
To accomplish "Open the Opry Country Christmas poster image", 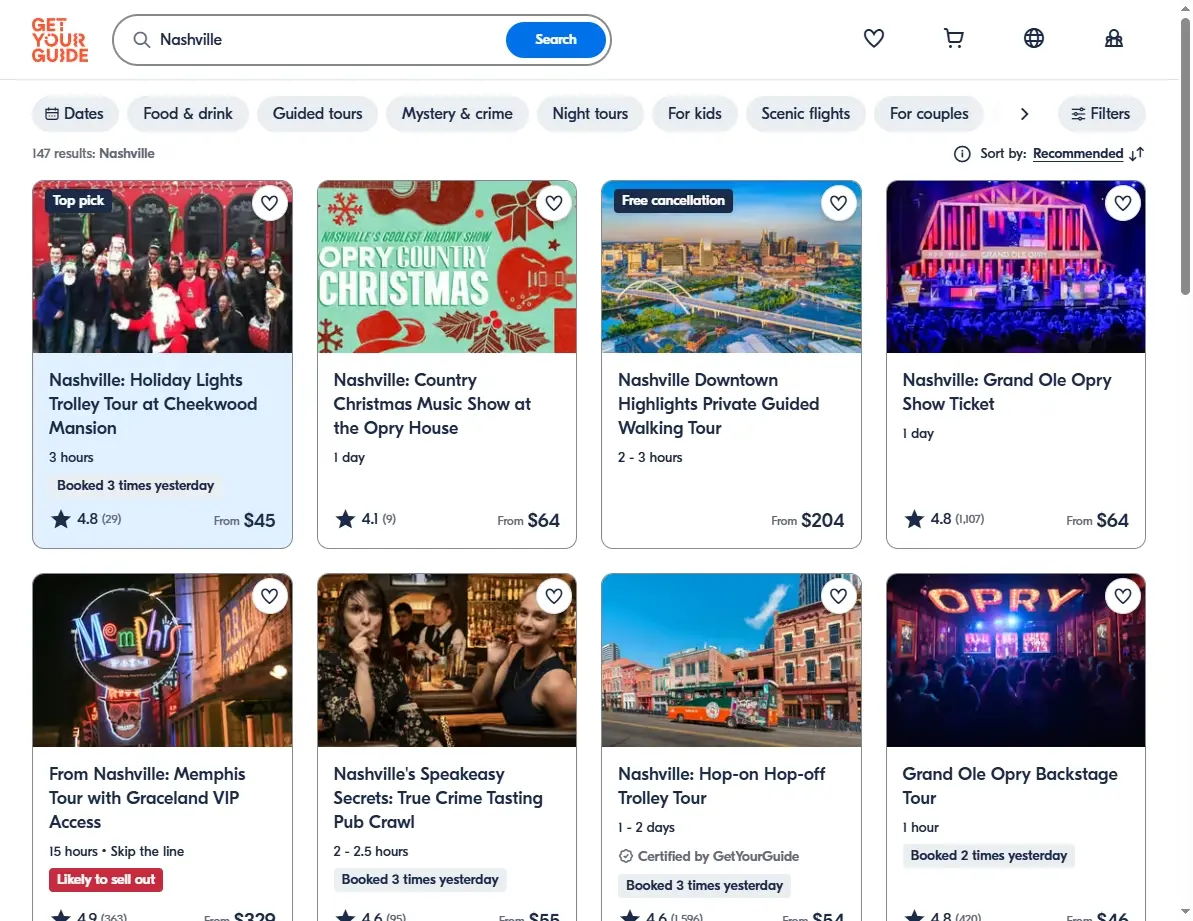I will (x=447, y=267).
